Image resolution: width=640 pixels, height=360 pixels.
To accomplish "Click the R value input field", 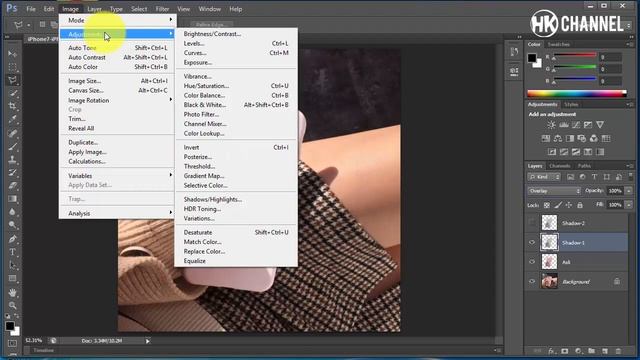I will 611,57.
